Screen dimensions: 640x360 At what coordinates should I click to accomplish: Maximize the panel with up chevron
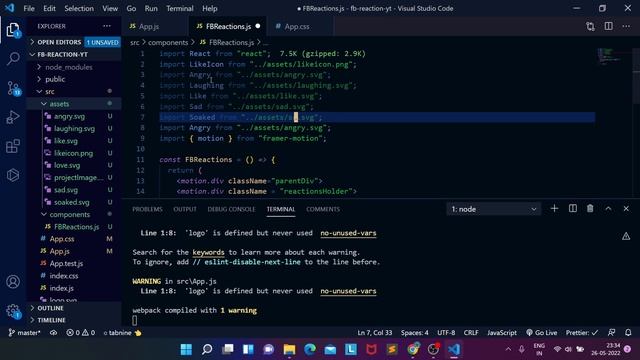pyautogui.click(x=608, y=209)
